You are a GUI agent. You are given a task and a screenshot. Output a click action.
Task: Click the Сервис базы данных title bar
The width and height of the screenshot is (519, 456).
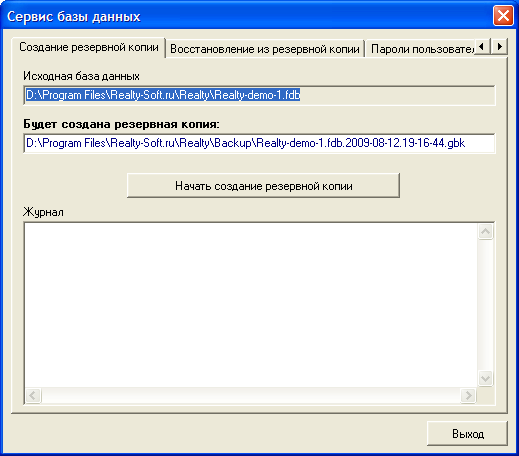247,16
